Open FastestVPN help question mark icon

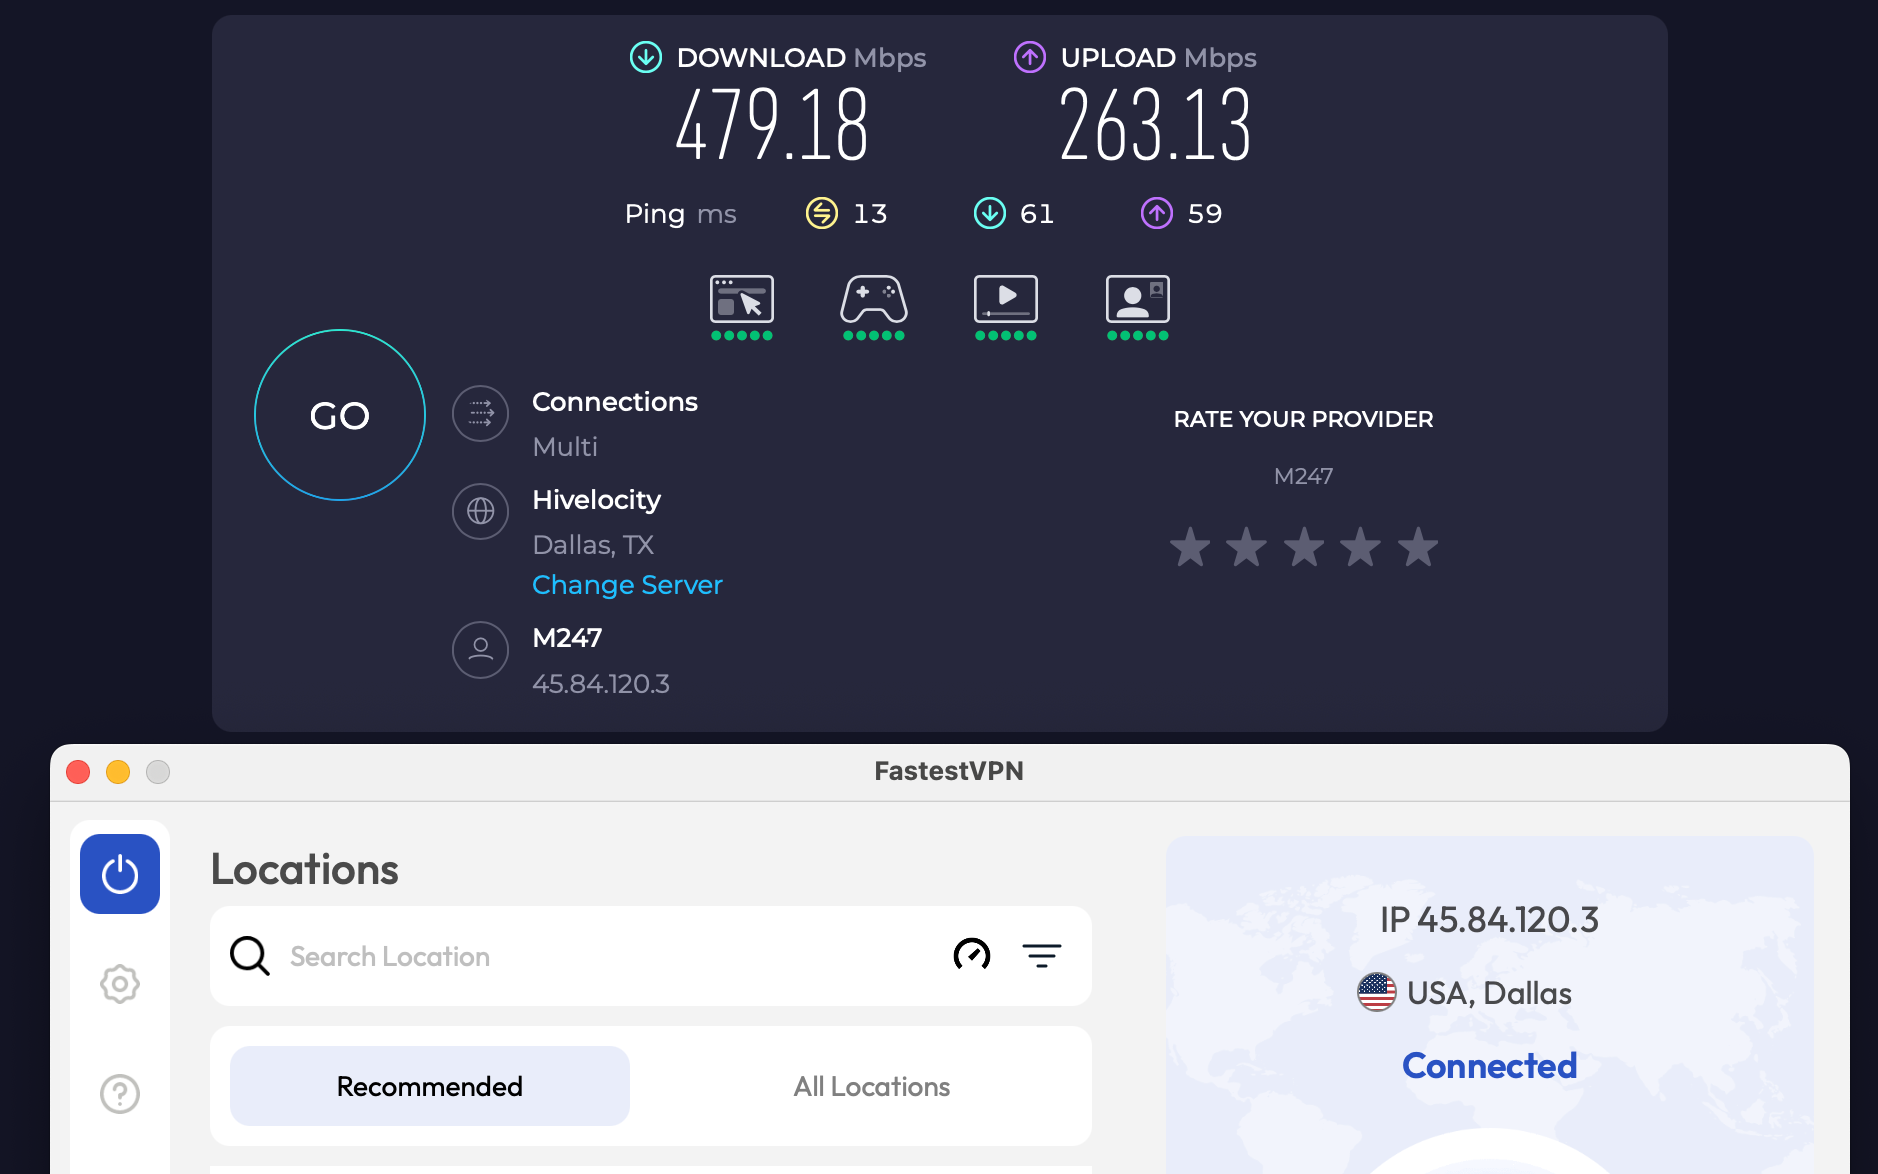point(120,1094)
